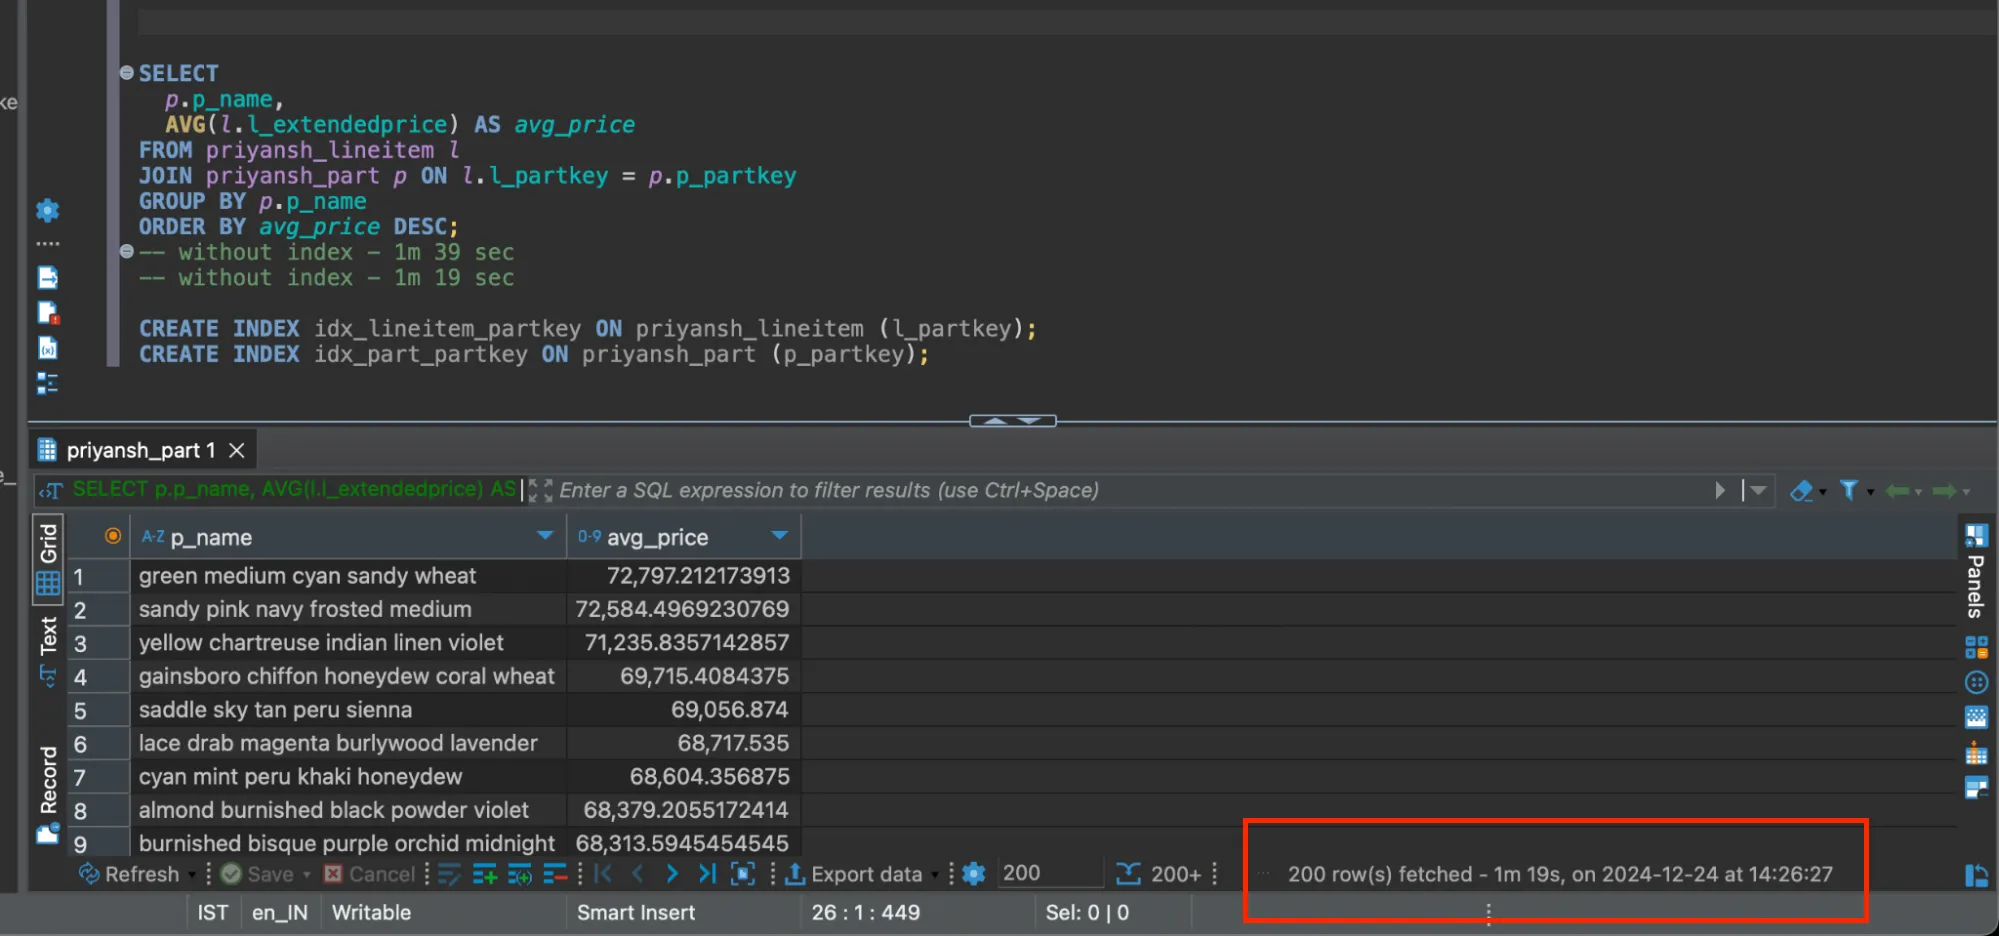1999x937 pixels.
Task: Open the Metadata panel icon
Action: (1976, 718)
